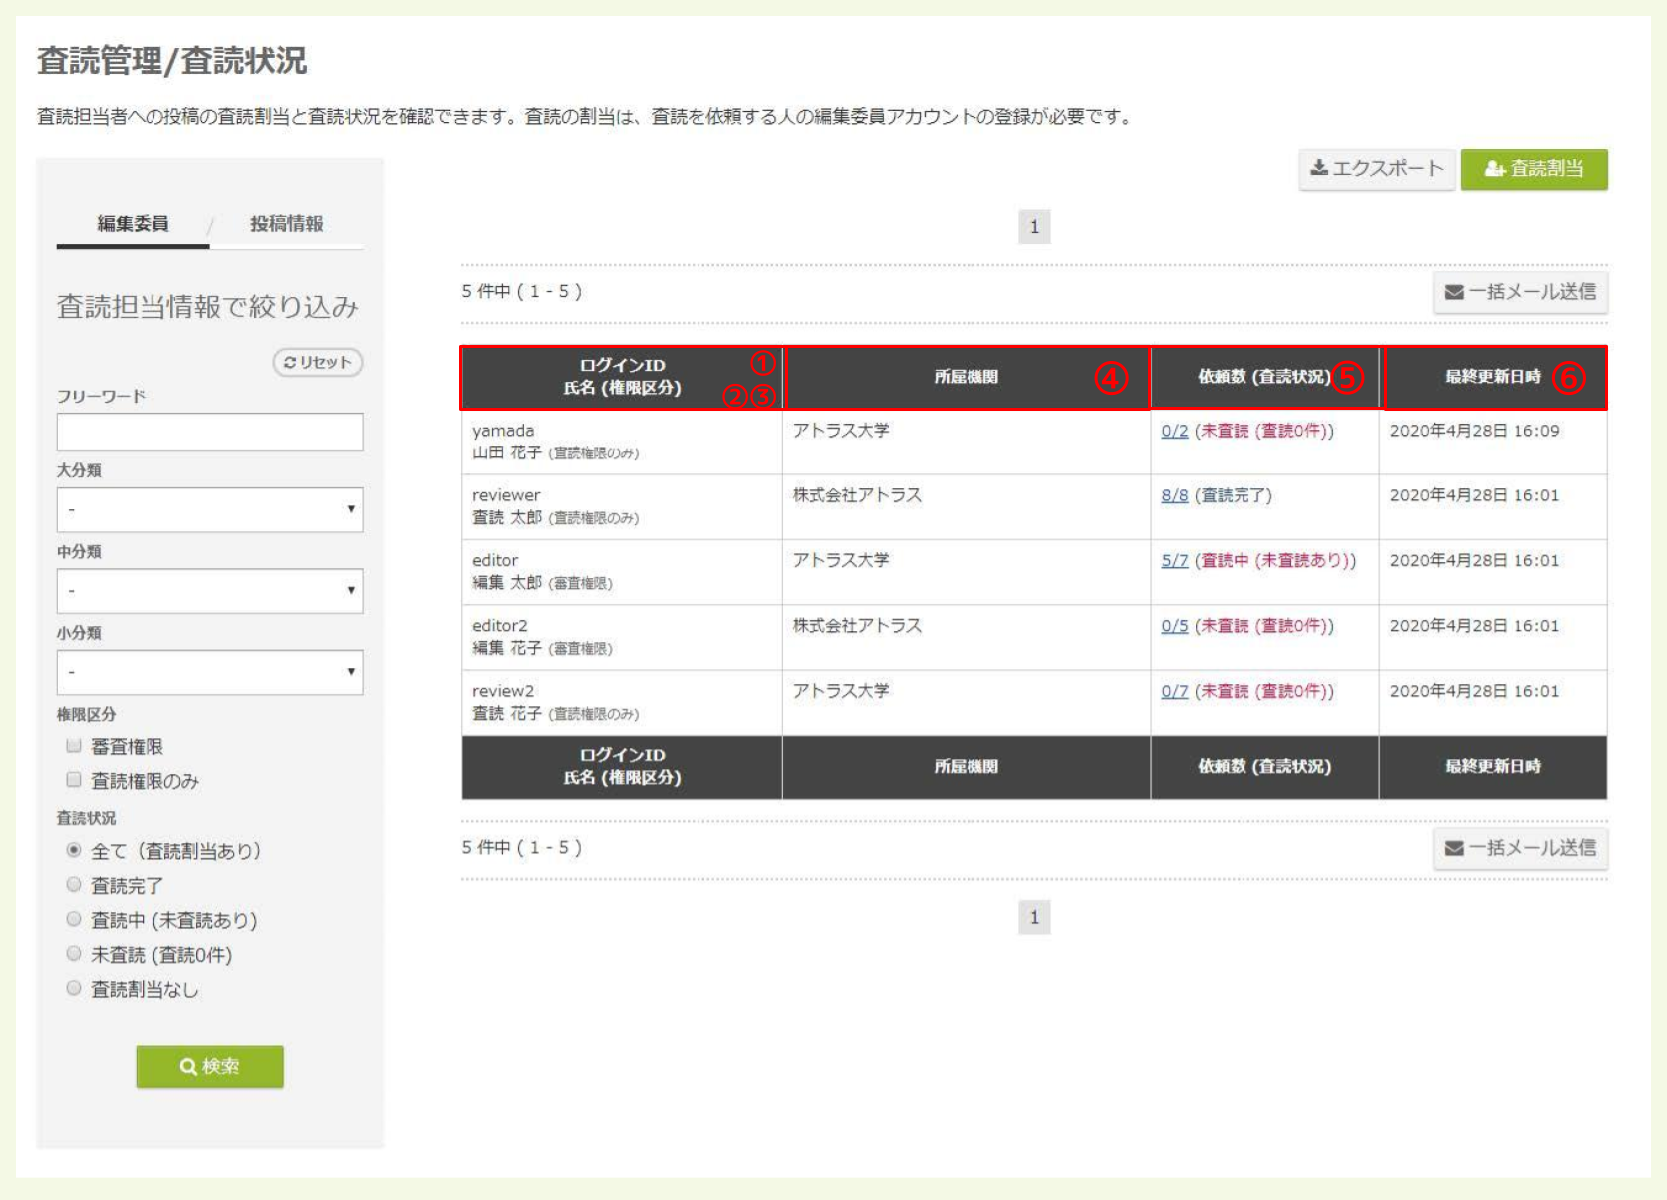
Task: Open the 5/7 link for editor
Action: tap(1174, 560)
